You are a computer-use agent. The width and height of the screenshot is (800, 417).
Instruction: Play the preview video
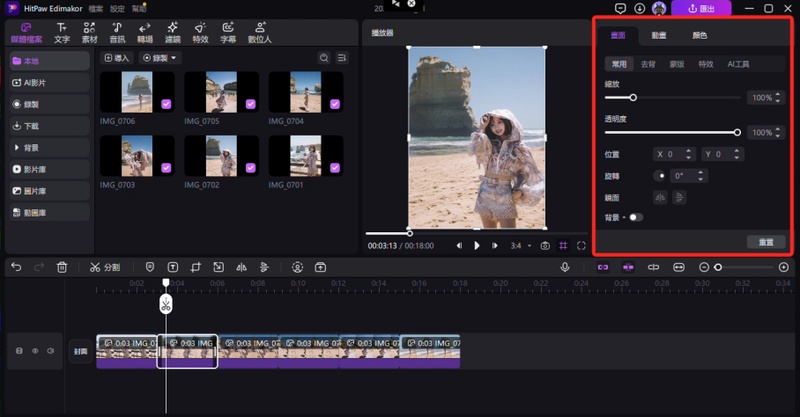click(477, 246)
